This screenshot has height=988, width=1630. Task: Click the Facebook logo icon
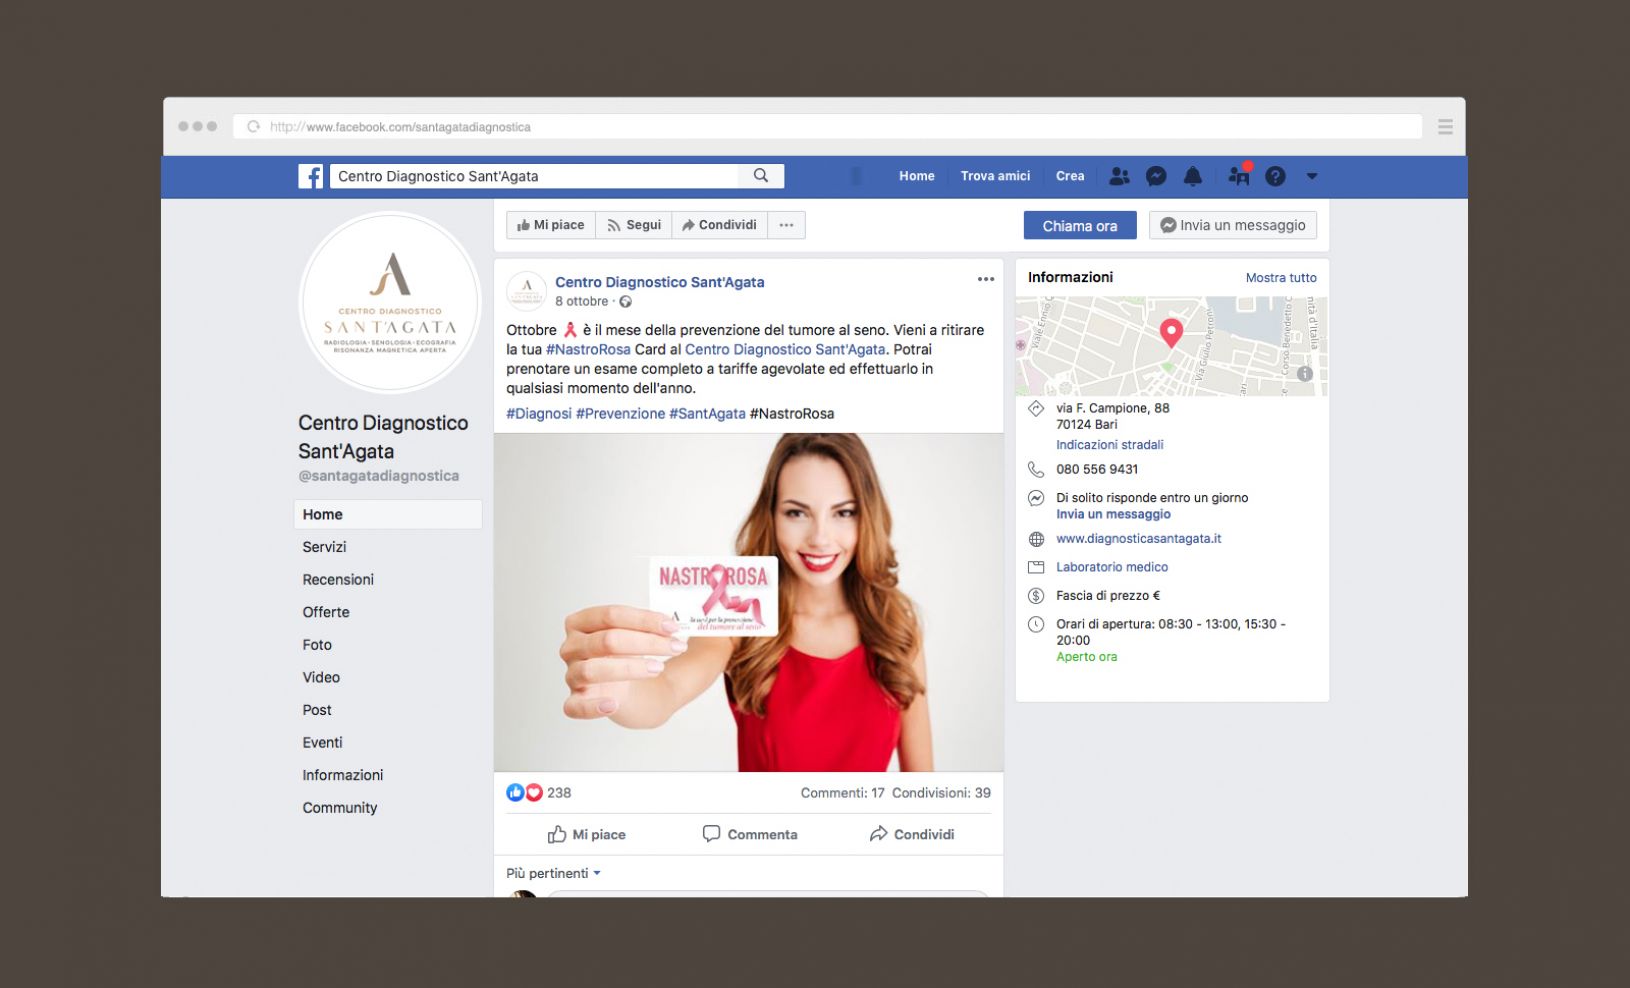point(311,177)
